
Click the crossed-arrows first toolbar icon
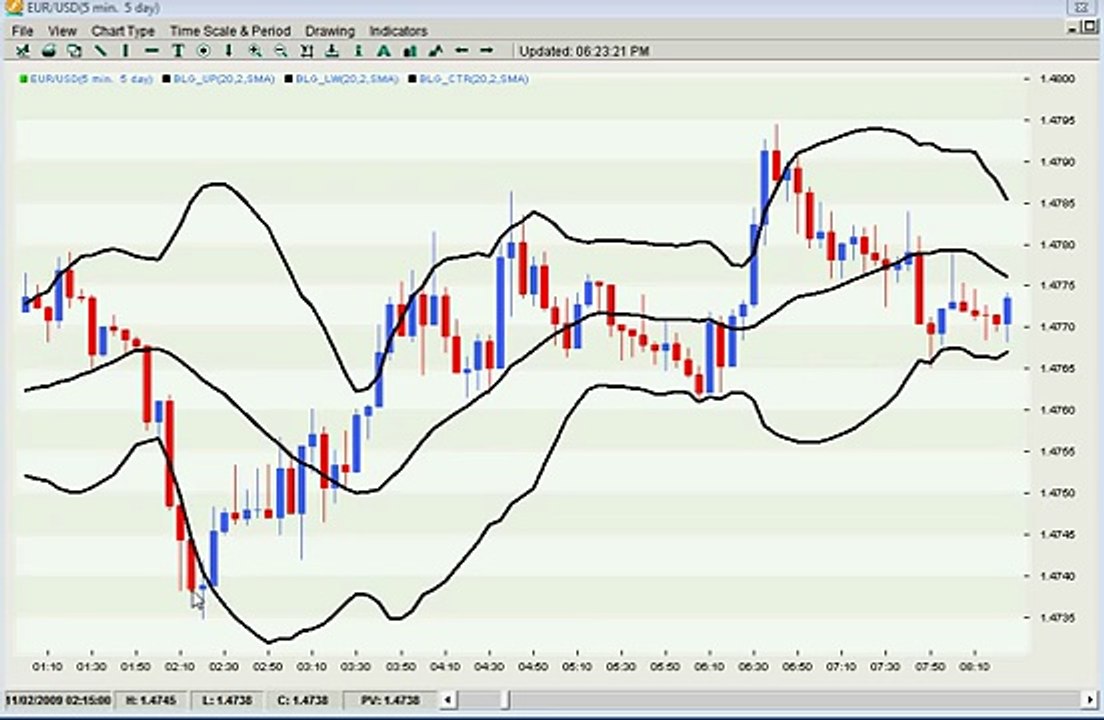(23, 51)
